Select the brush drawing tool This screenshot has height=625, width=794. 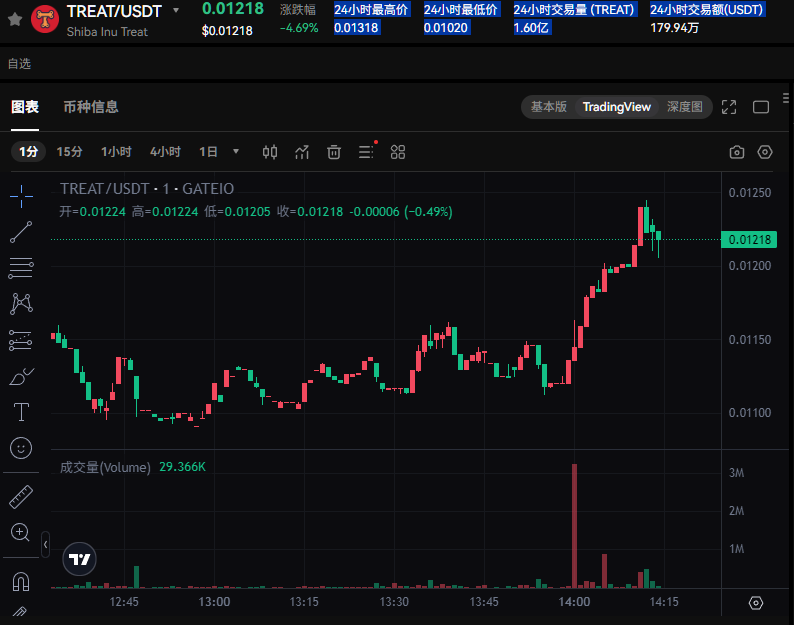point(21,376)
